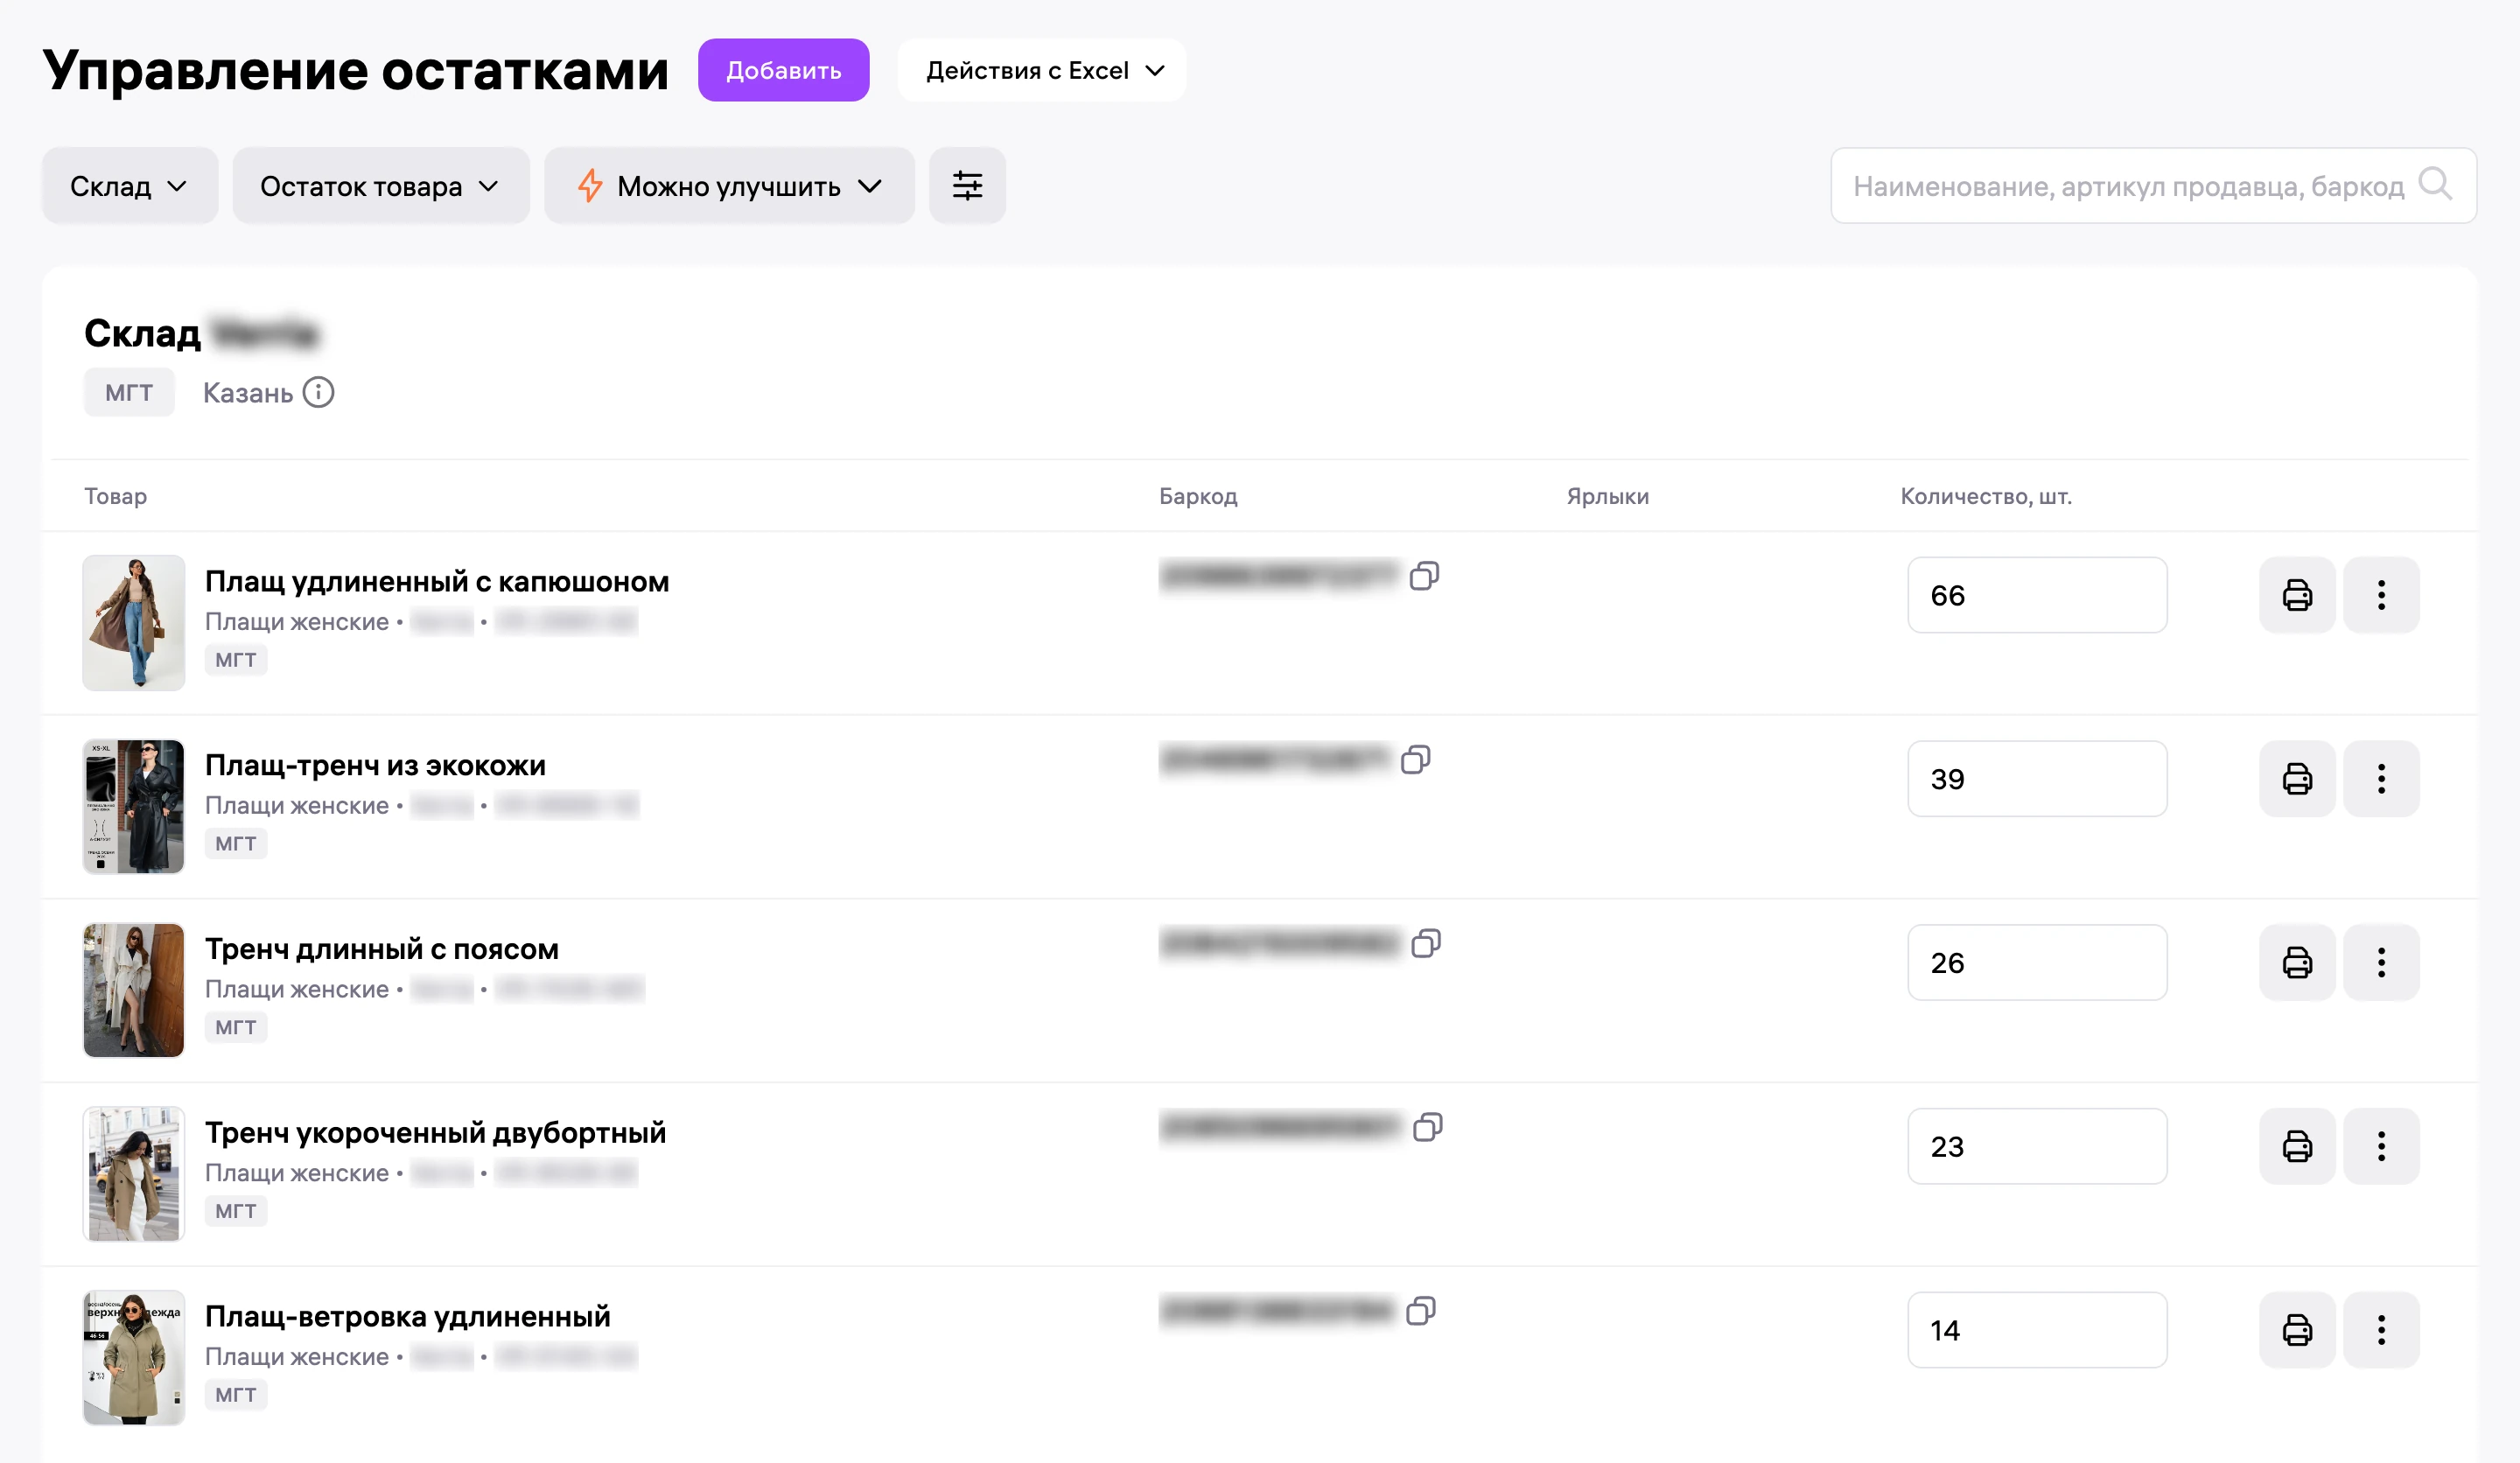Open more options for Тренч длинный с поясом
The width and height of the screenshot is (2520, 1463).
tap(2381, 962)
